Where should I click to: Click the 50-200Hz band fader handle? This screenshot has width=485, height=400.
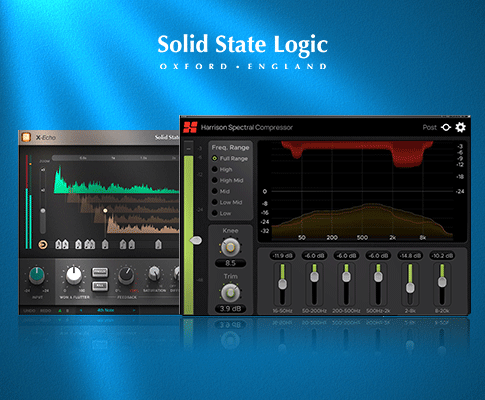314,277
